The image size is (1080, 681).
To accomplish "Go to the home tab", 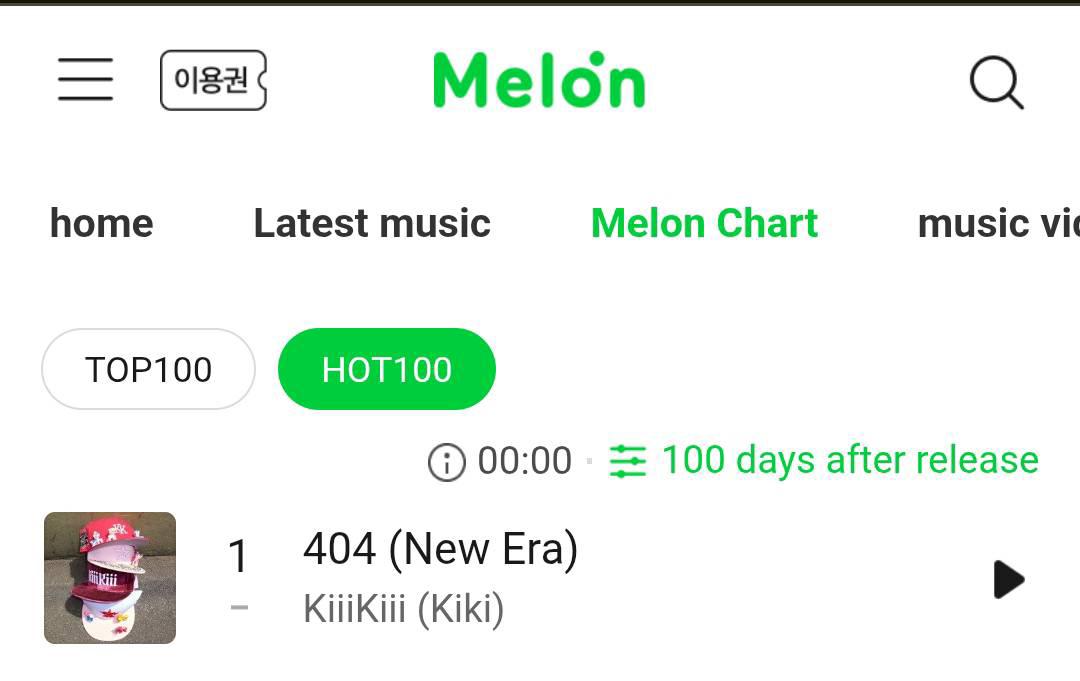I will [x=102, y=223].
